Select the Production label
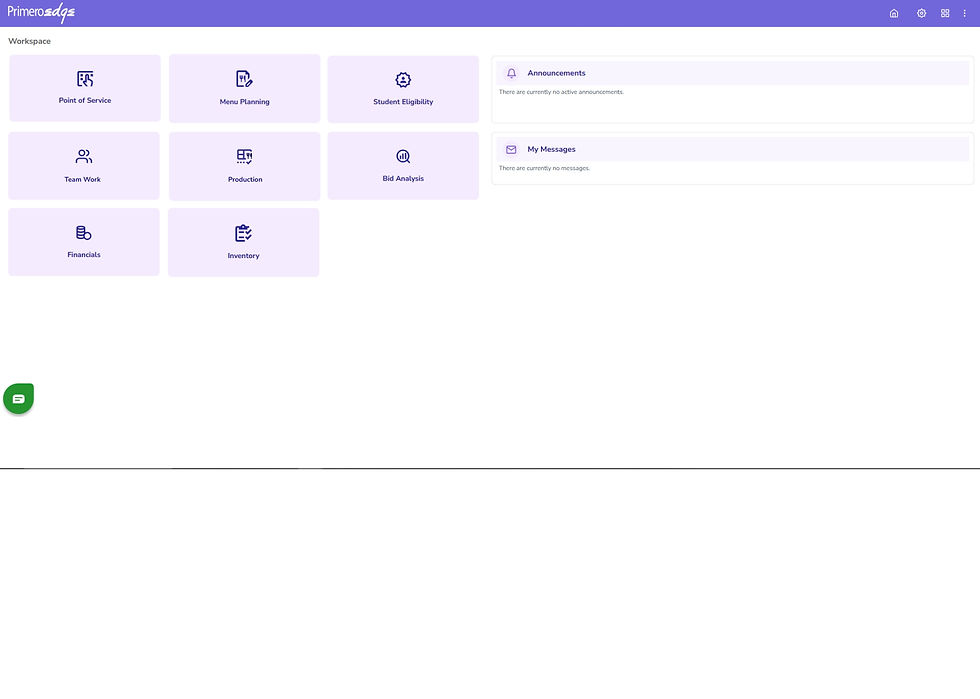980x699 pixels. [x=245, y=179]
